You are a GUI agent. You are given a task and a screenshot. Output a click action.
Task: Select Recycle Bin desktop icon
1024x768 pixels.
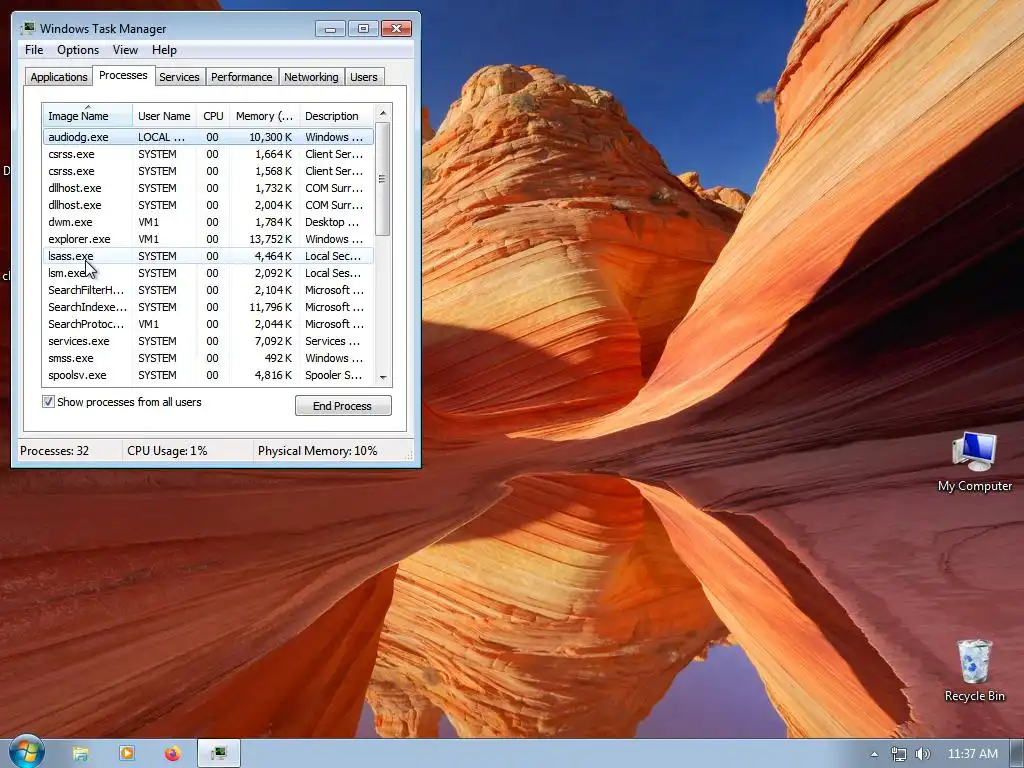(x=974, y=670)
